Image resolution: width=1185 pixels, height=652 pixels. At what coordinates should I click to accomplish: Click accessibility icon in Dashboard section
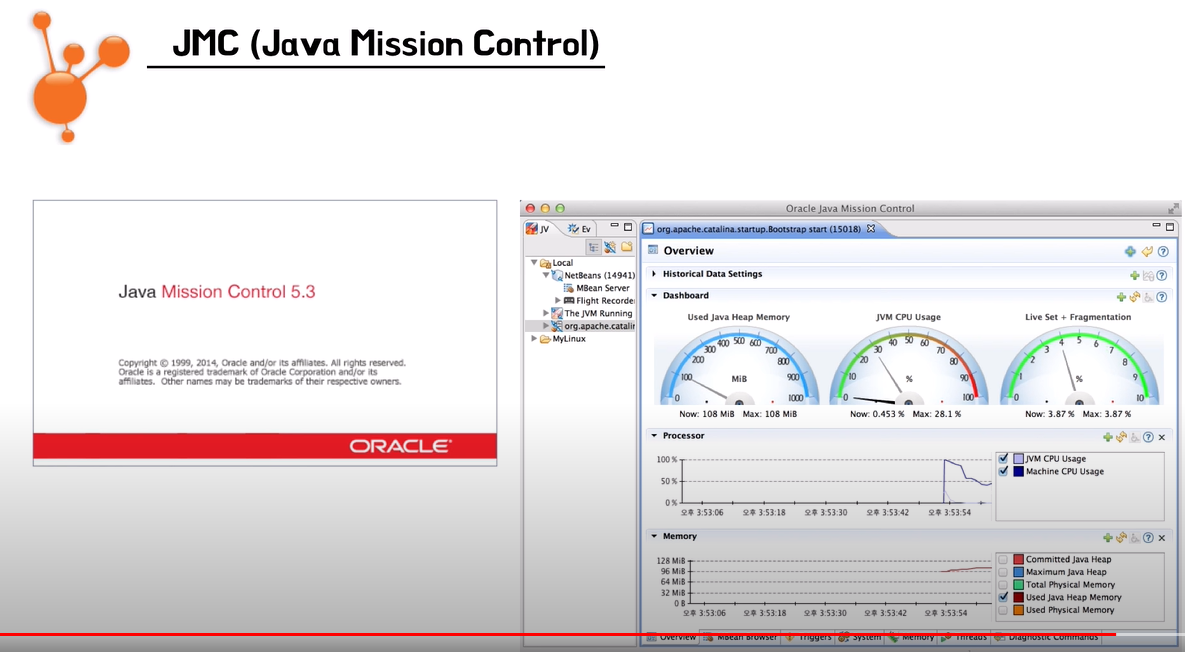click(1148, 297)
